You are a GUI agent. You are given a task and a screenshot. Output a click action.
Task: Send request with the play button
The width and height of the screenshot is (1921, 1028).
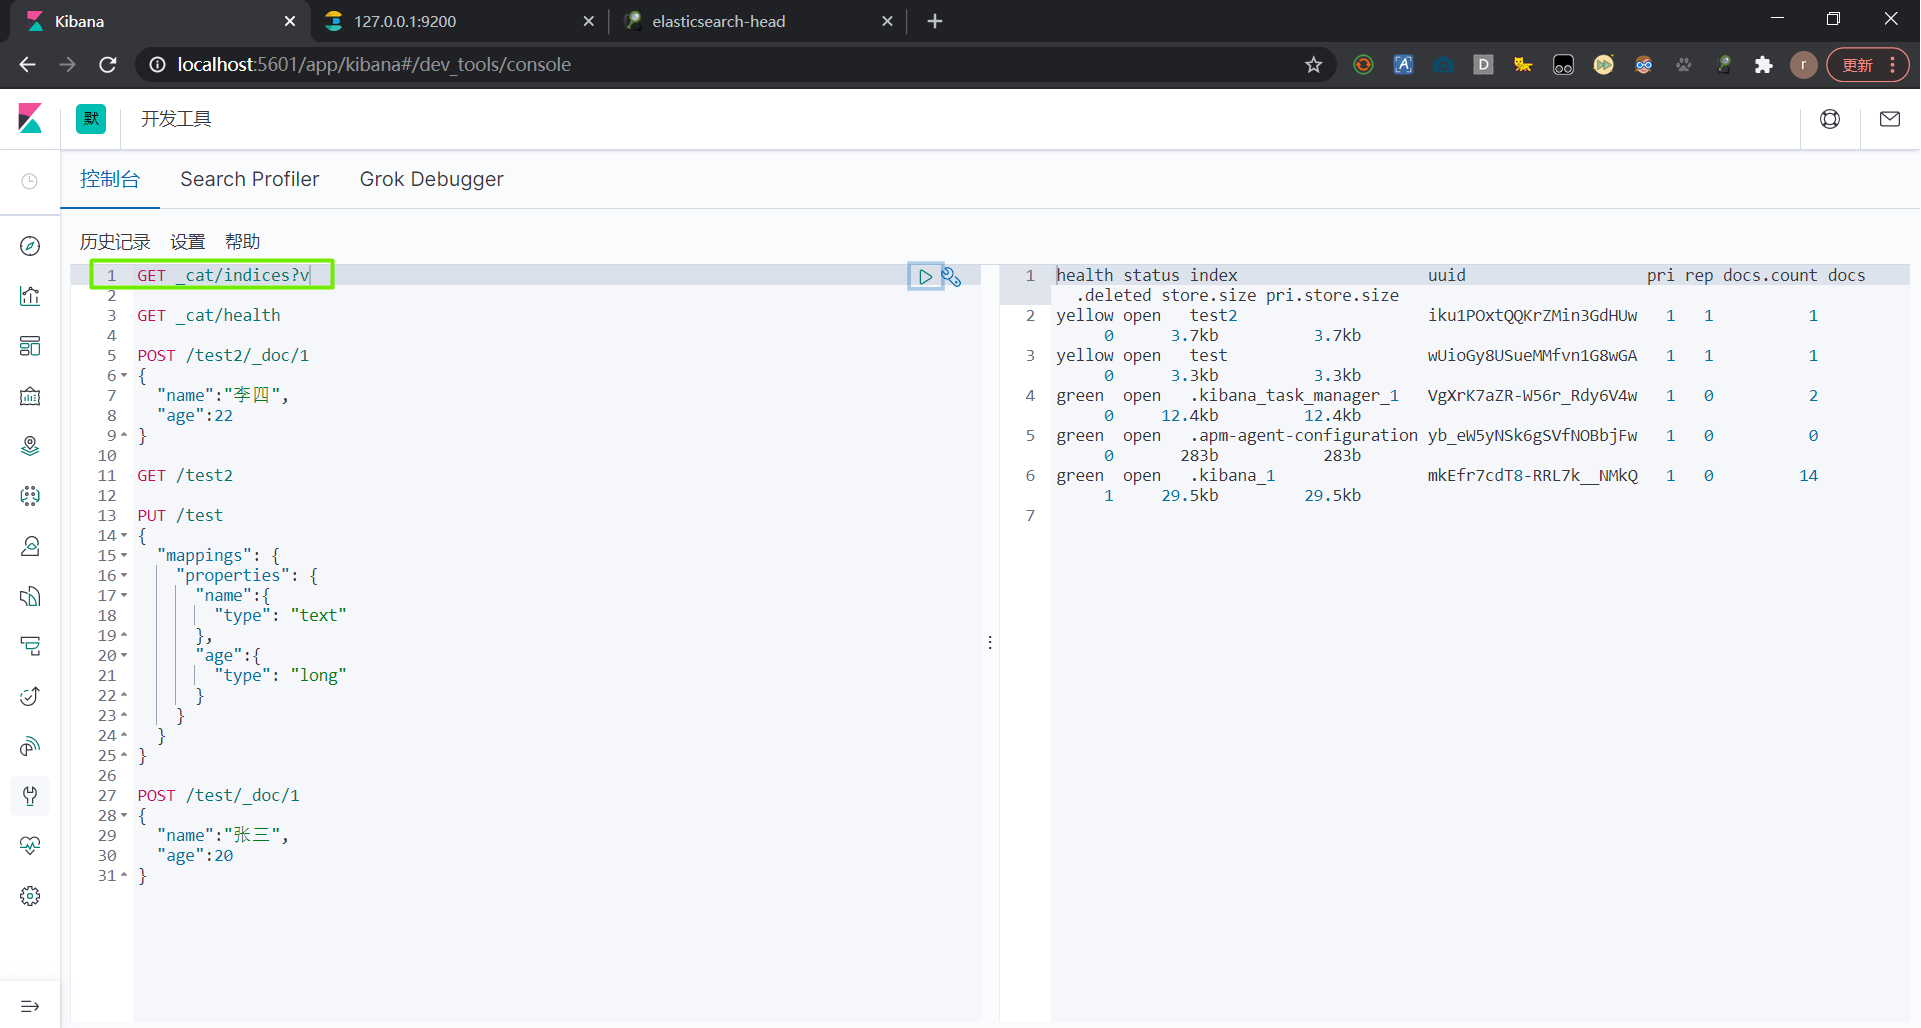(x=925, y=276)
